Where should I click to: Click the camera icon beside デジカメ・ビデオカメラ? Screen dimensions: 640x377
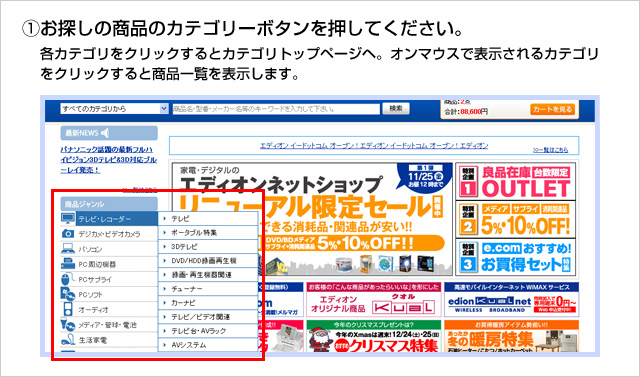point(68,234)
